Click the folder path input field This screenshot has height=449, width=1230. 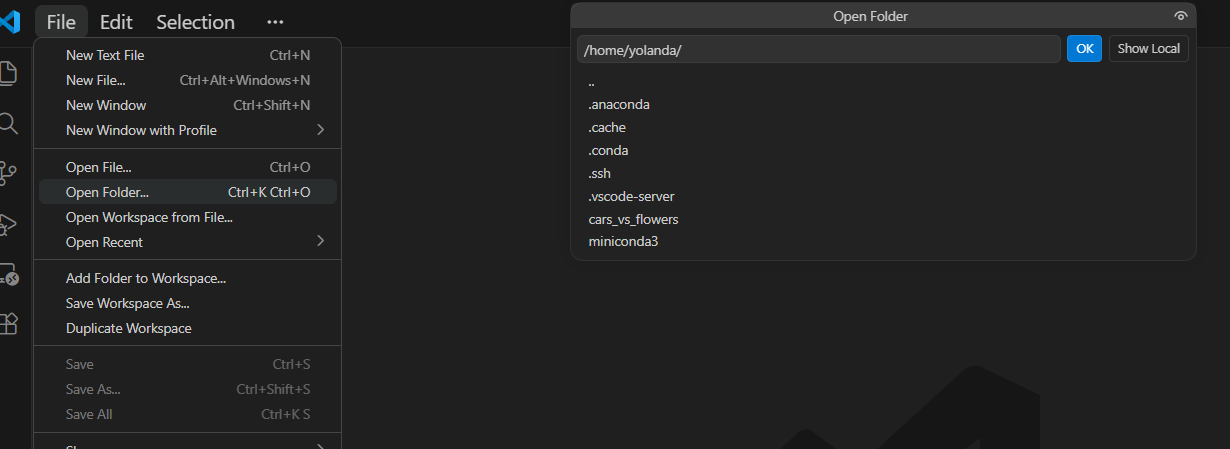tap(818, 50)
